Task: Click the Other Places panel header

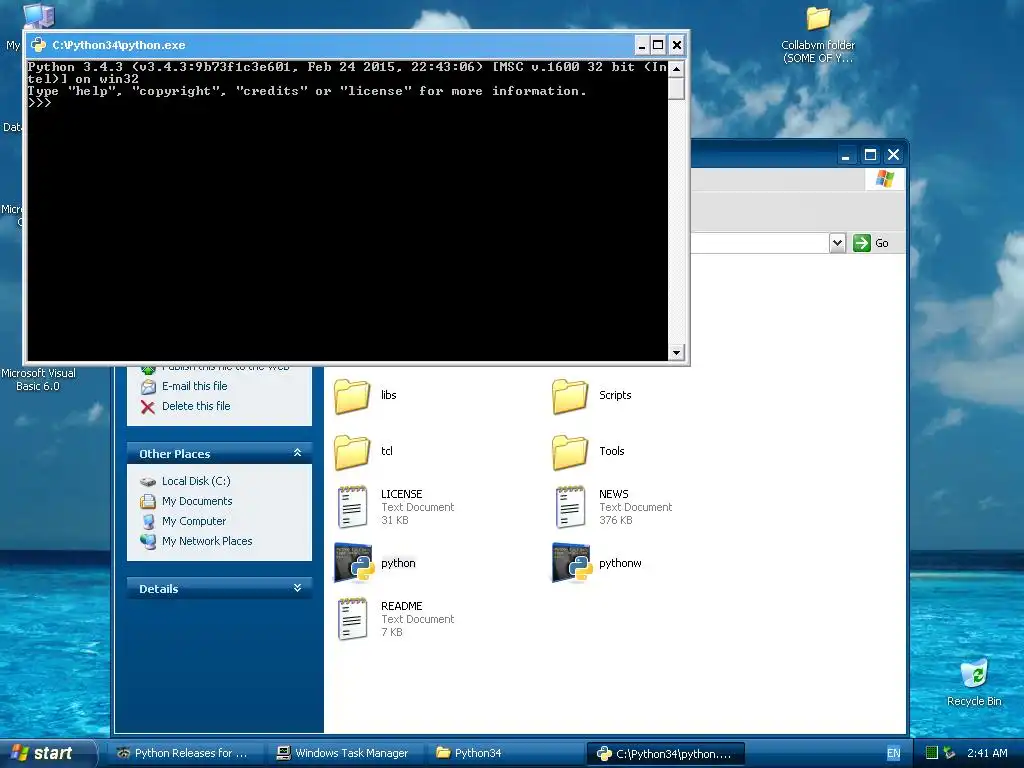Action: 219,453
